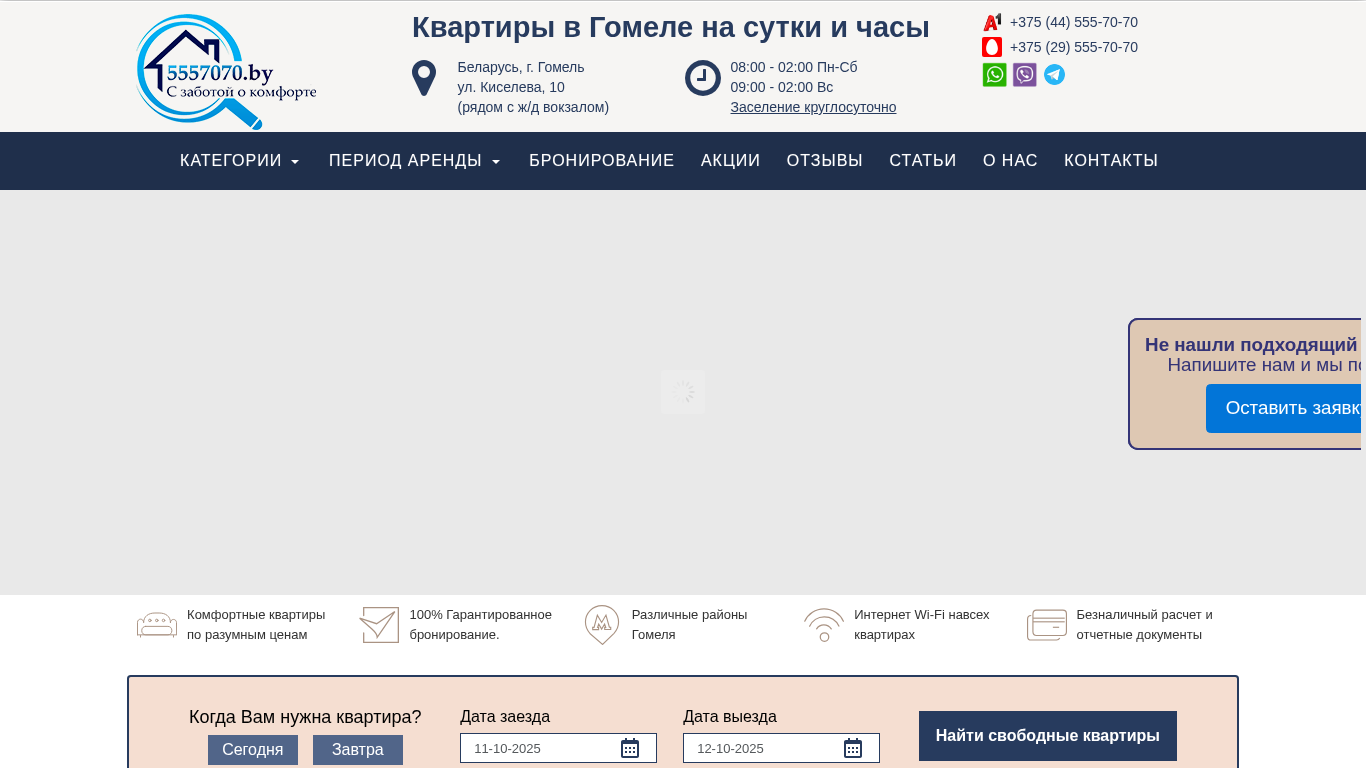
Task: Select the Сегодня quick date option
Action: click(253, 750)
